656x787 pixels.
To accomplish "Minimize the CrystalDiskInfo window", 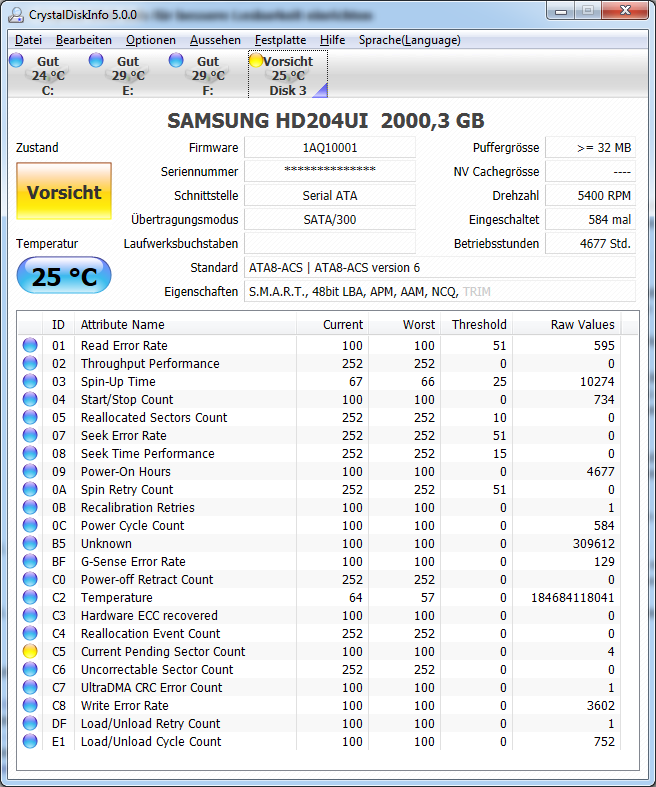I will pyautogui.click(x=561, y=11).
